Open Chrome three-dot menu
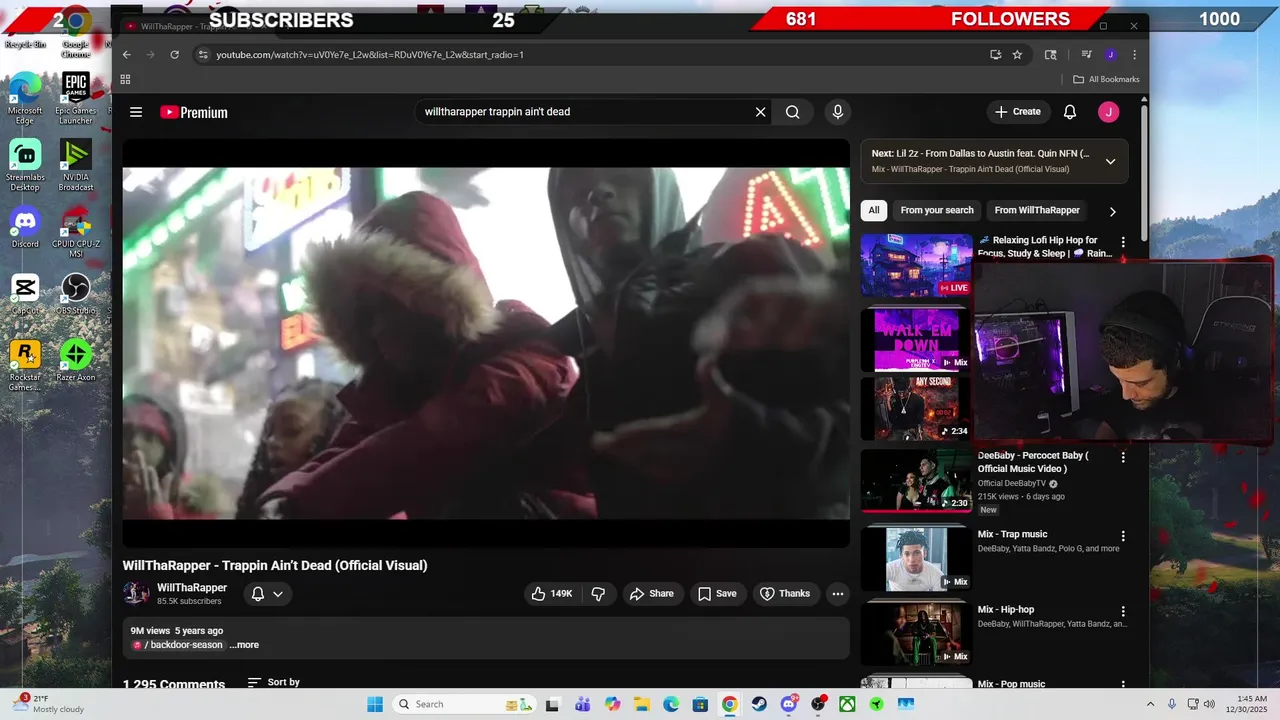This screenshot has width=1280, height=720. [x=1134, y=55]
